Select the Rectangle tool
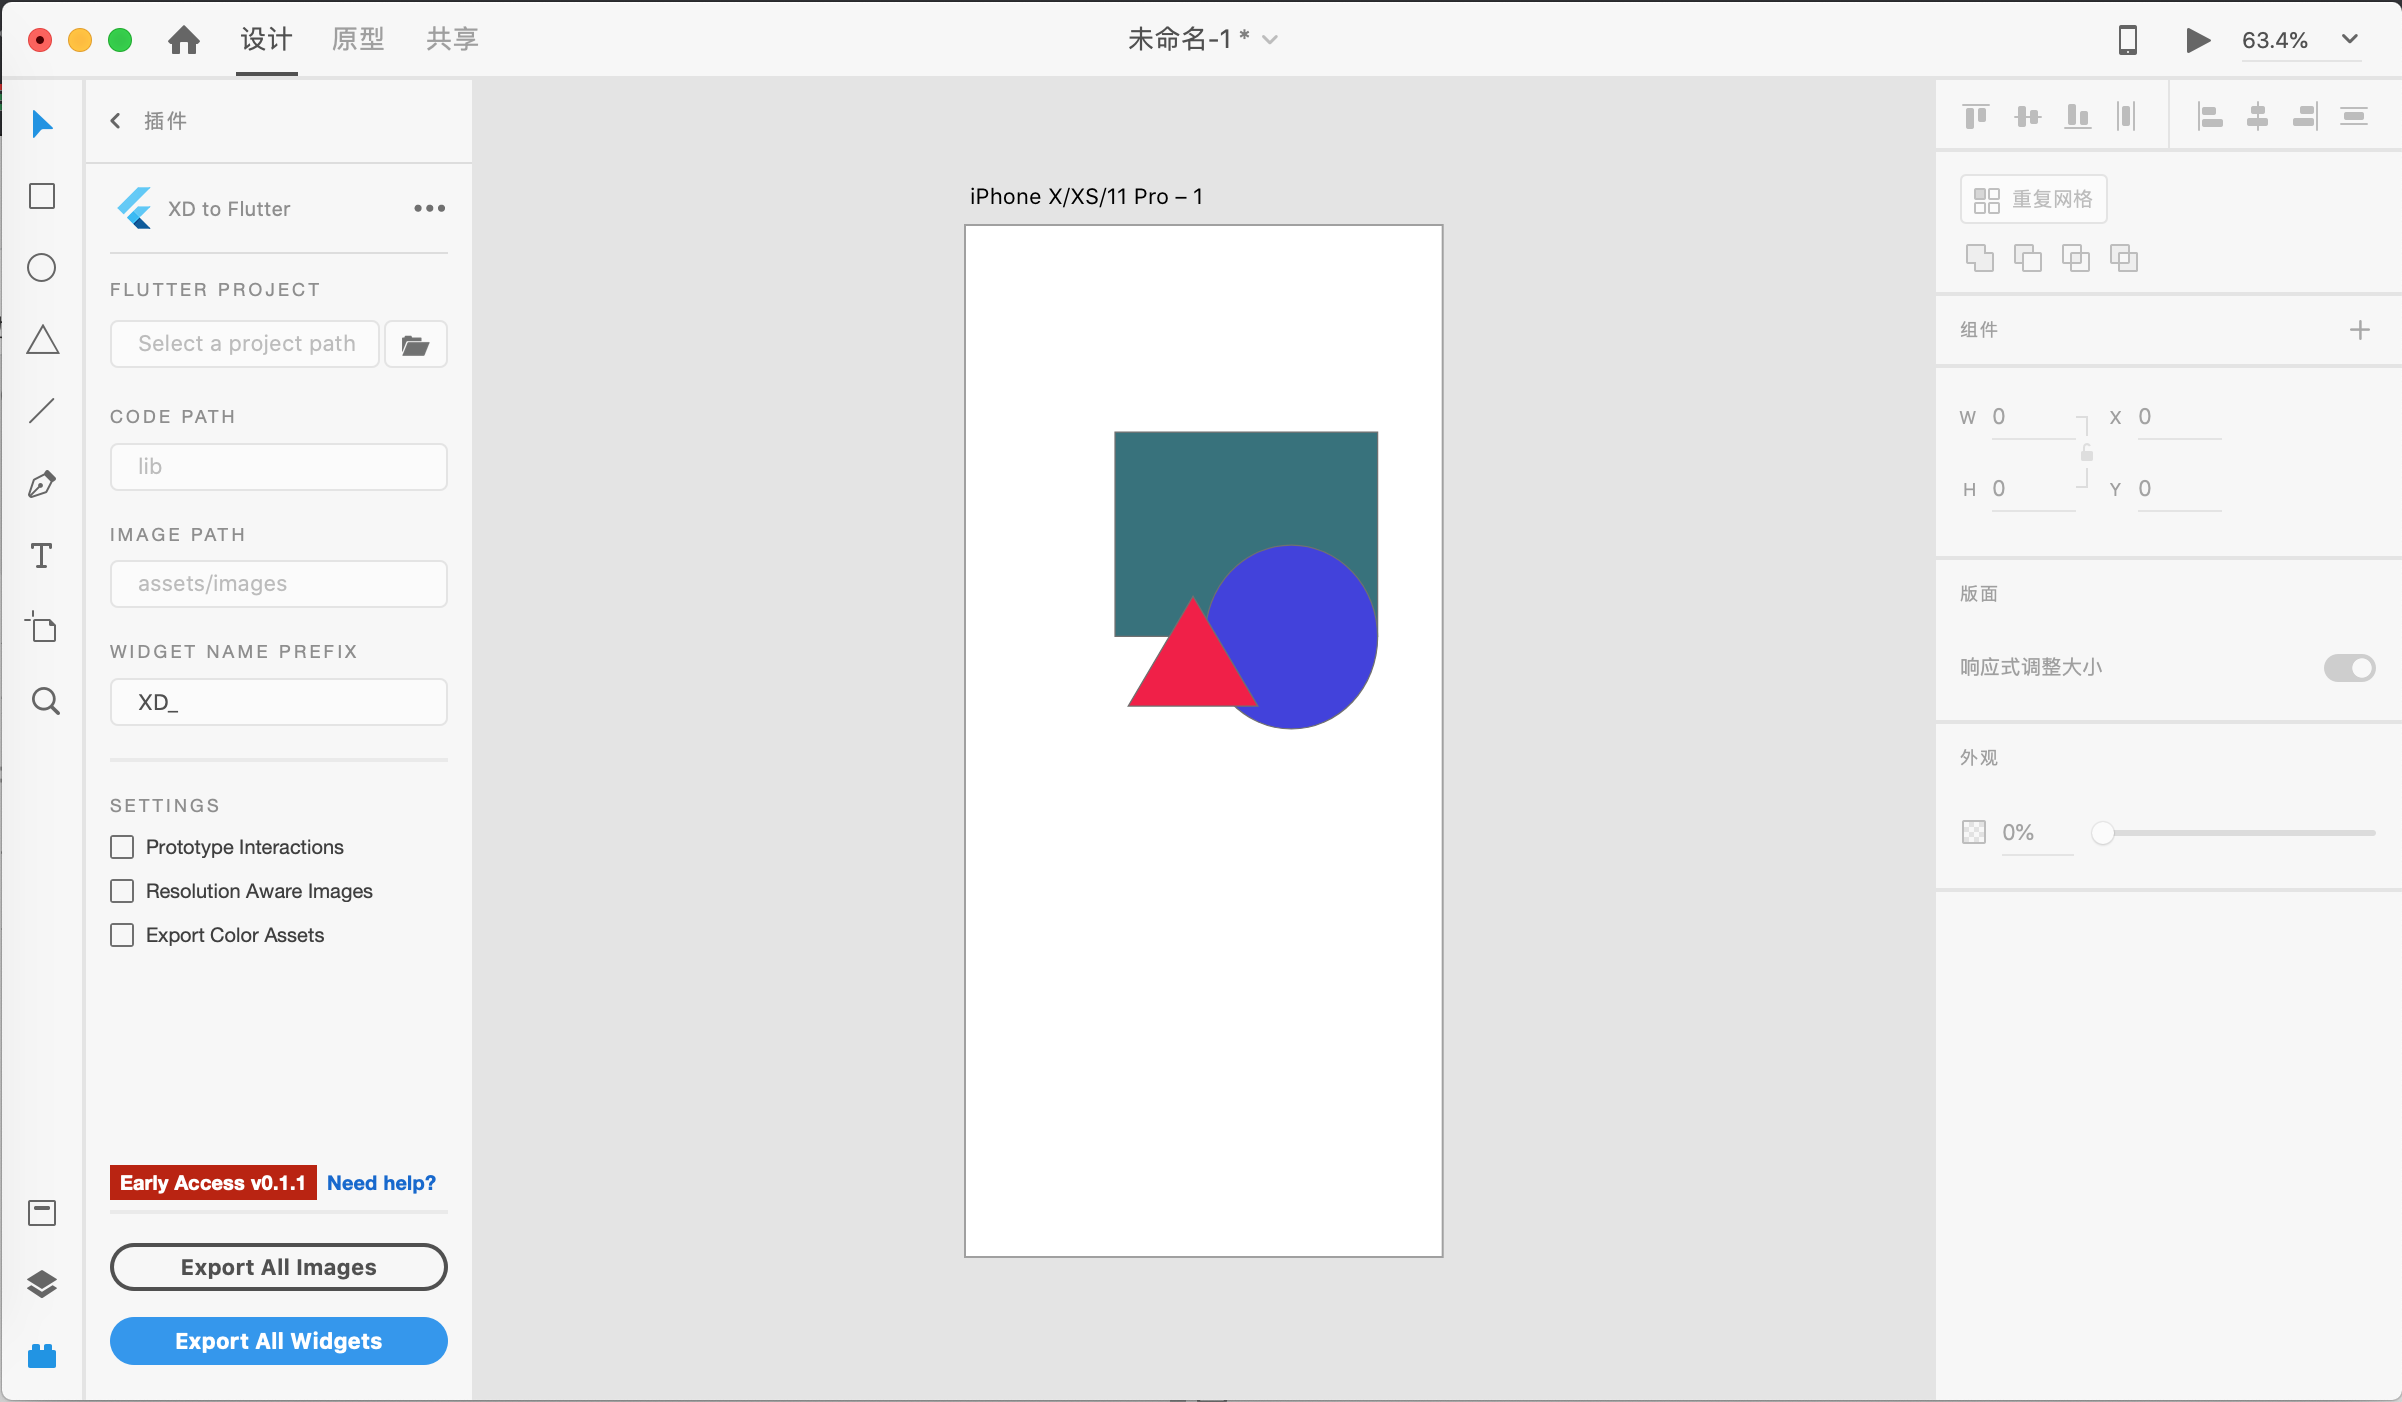Viewport: 2402px width, 1402px height. (42, 196)
